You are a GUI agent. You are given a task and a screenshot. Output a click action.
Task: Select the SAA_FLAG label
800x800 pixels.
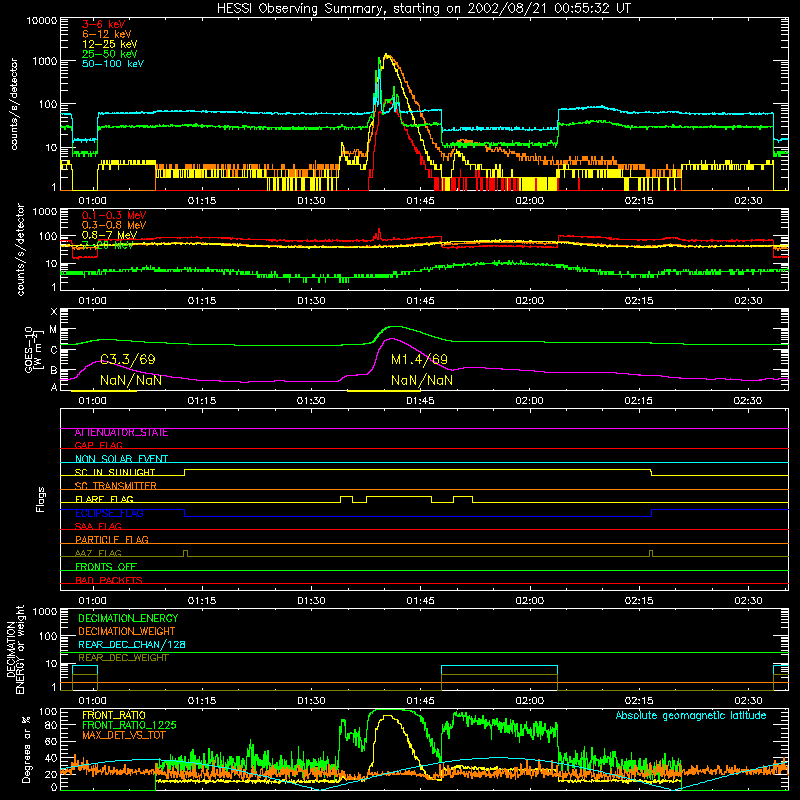(x=98, y=526)
